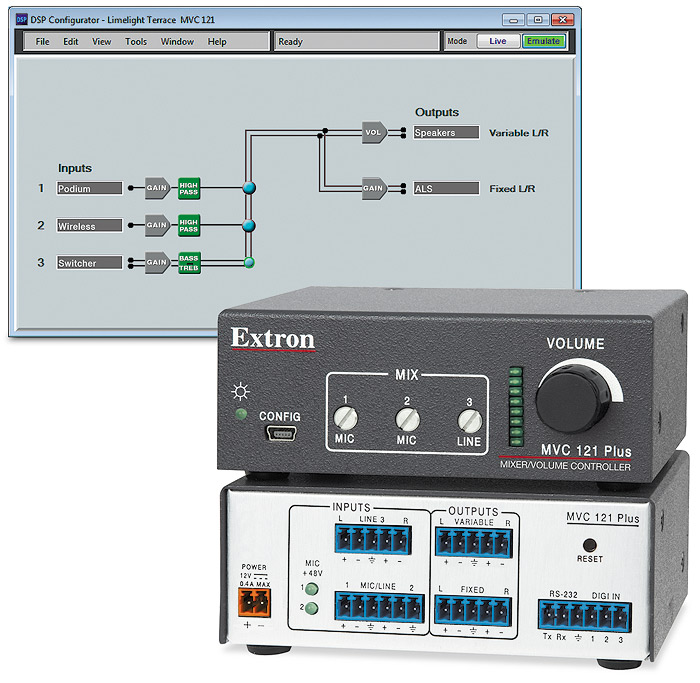
Task: Open the Switcher BASS TREB block
Action: click(189, 263)
